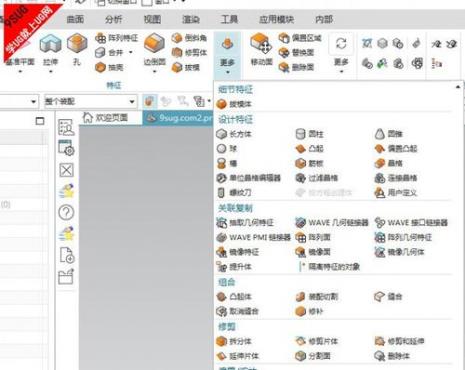Select 螺纹刀 (Thread) command
The height and width of the screenshot is (370, 465).
[x=234, y=193]
